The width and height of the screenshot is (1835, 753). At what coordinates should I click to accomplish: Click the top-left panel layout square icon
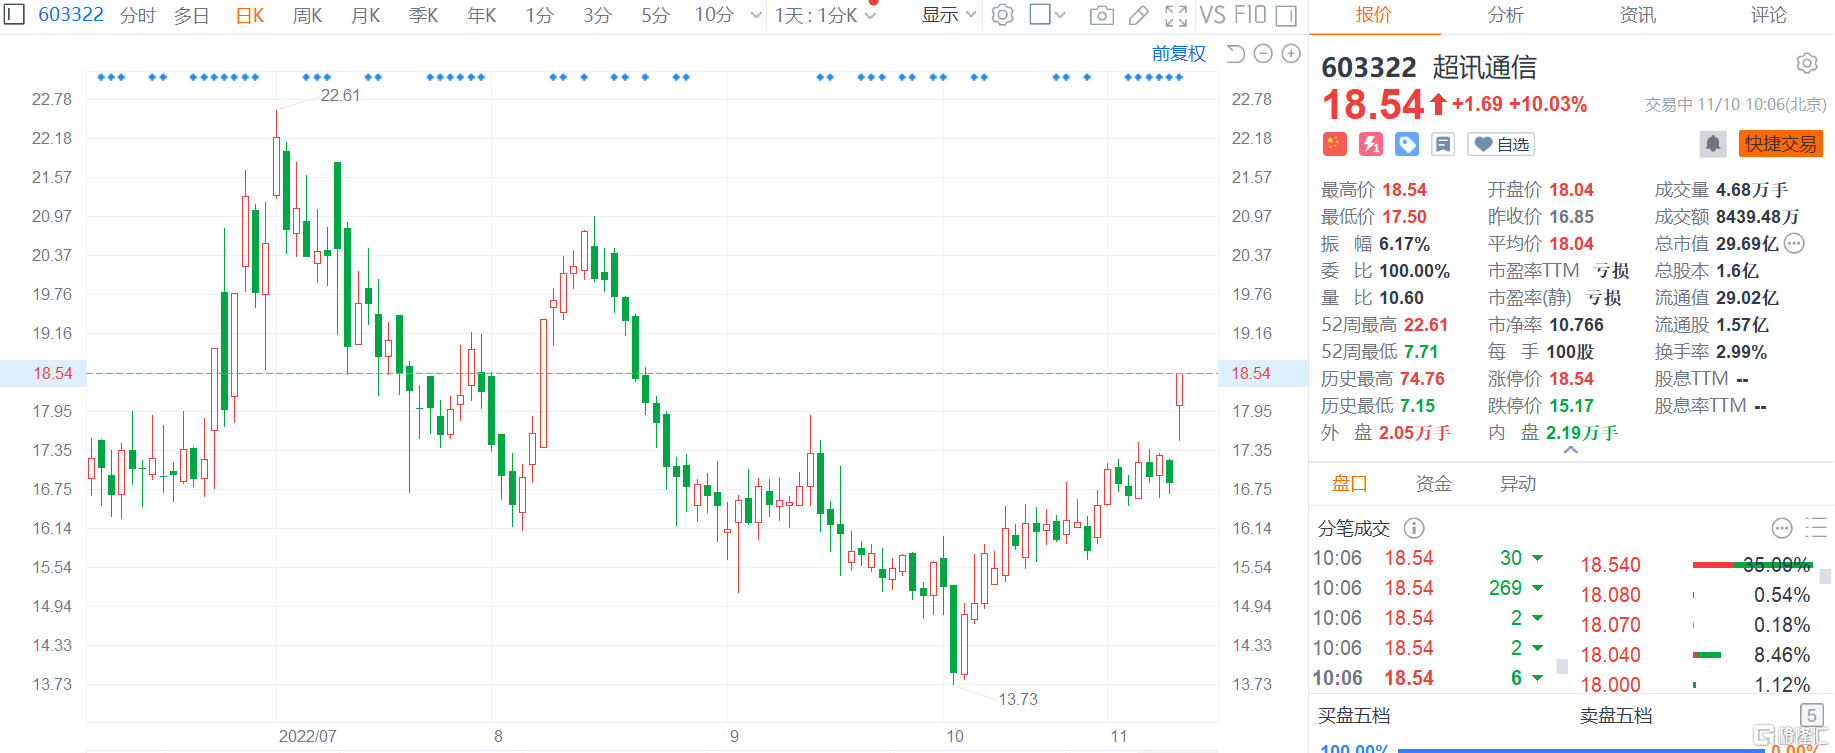[x=15, y=15]
